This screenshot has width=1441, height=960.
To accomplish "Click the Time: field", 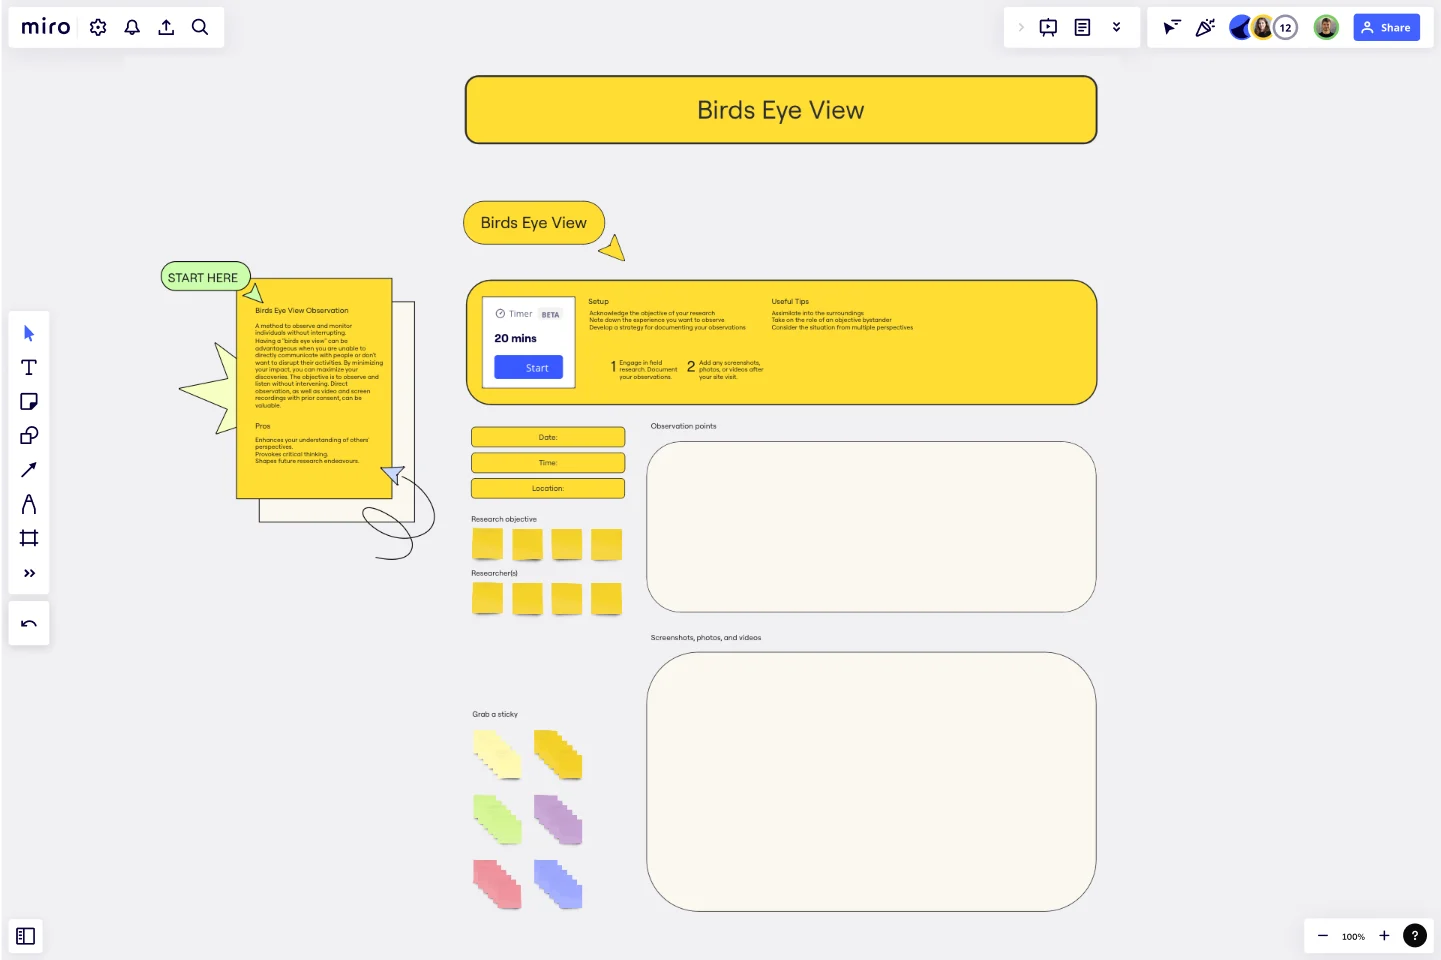I will [548, 463].
